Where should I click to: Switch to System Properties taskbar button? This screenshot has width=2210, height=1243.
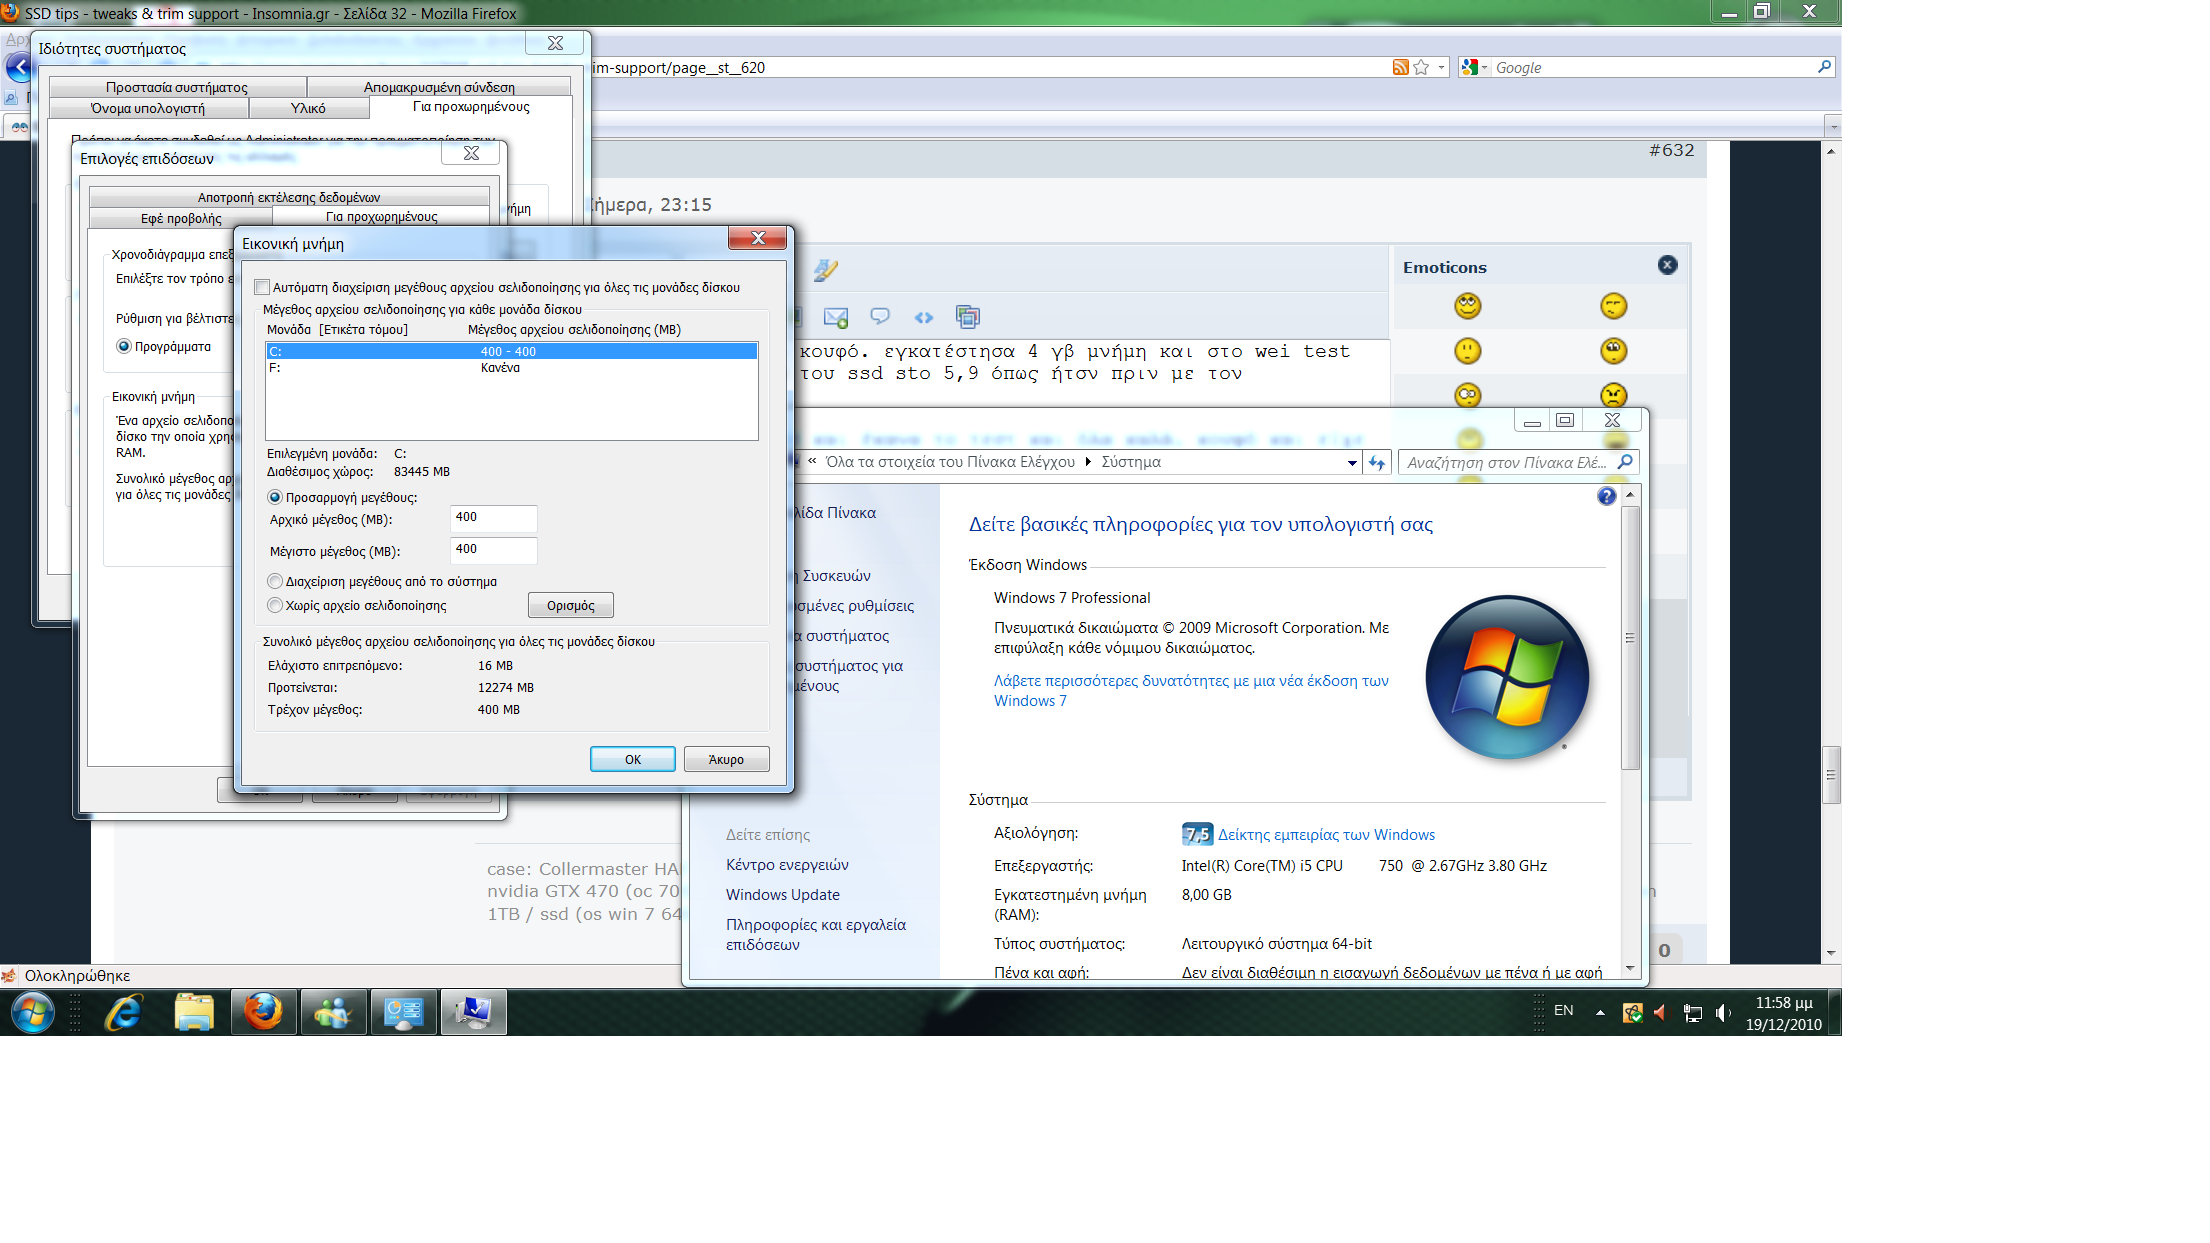(474, 1012)
